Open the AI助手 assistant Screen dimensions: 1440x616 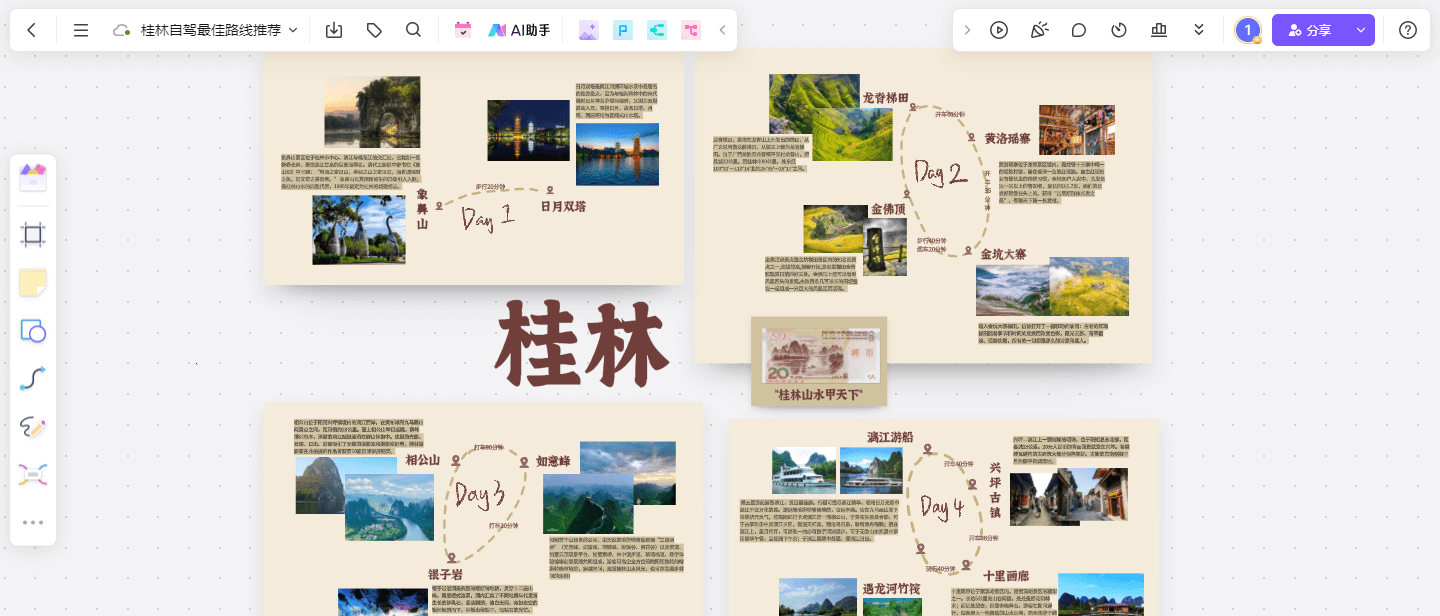click(x=519, y=30)
